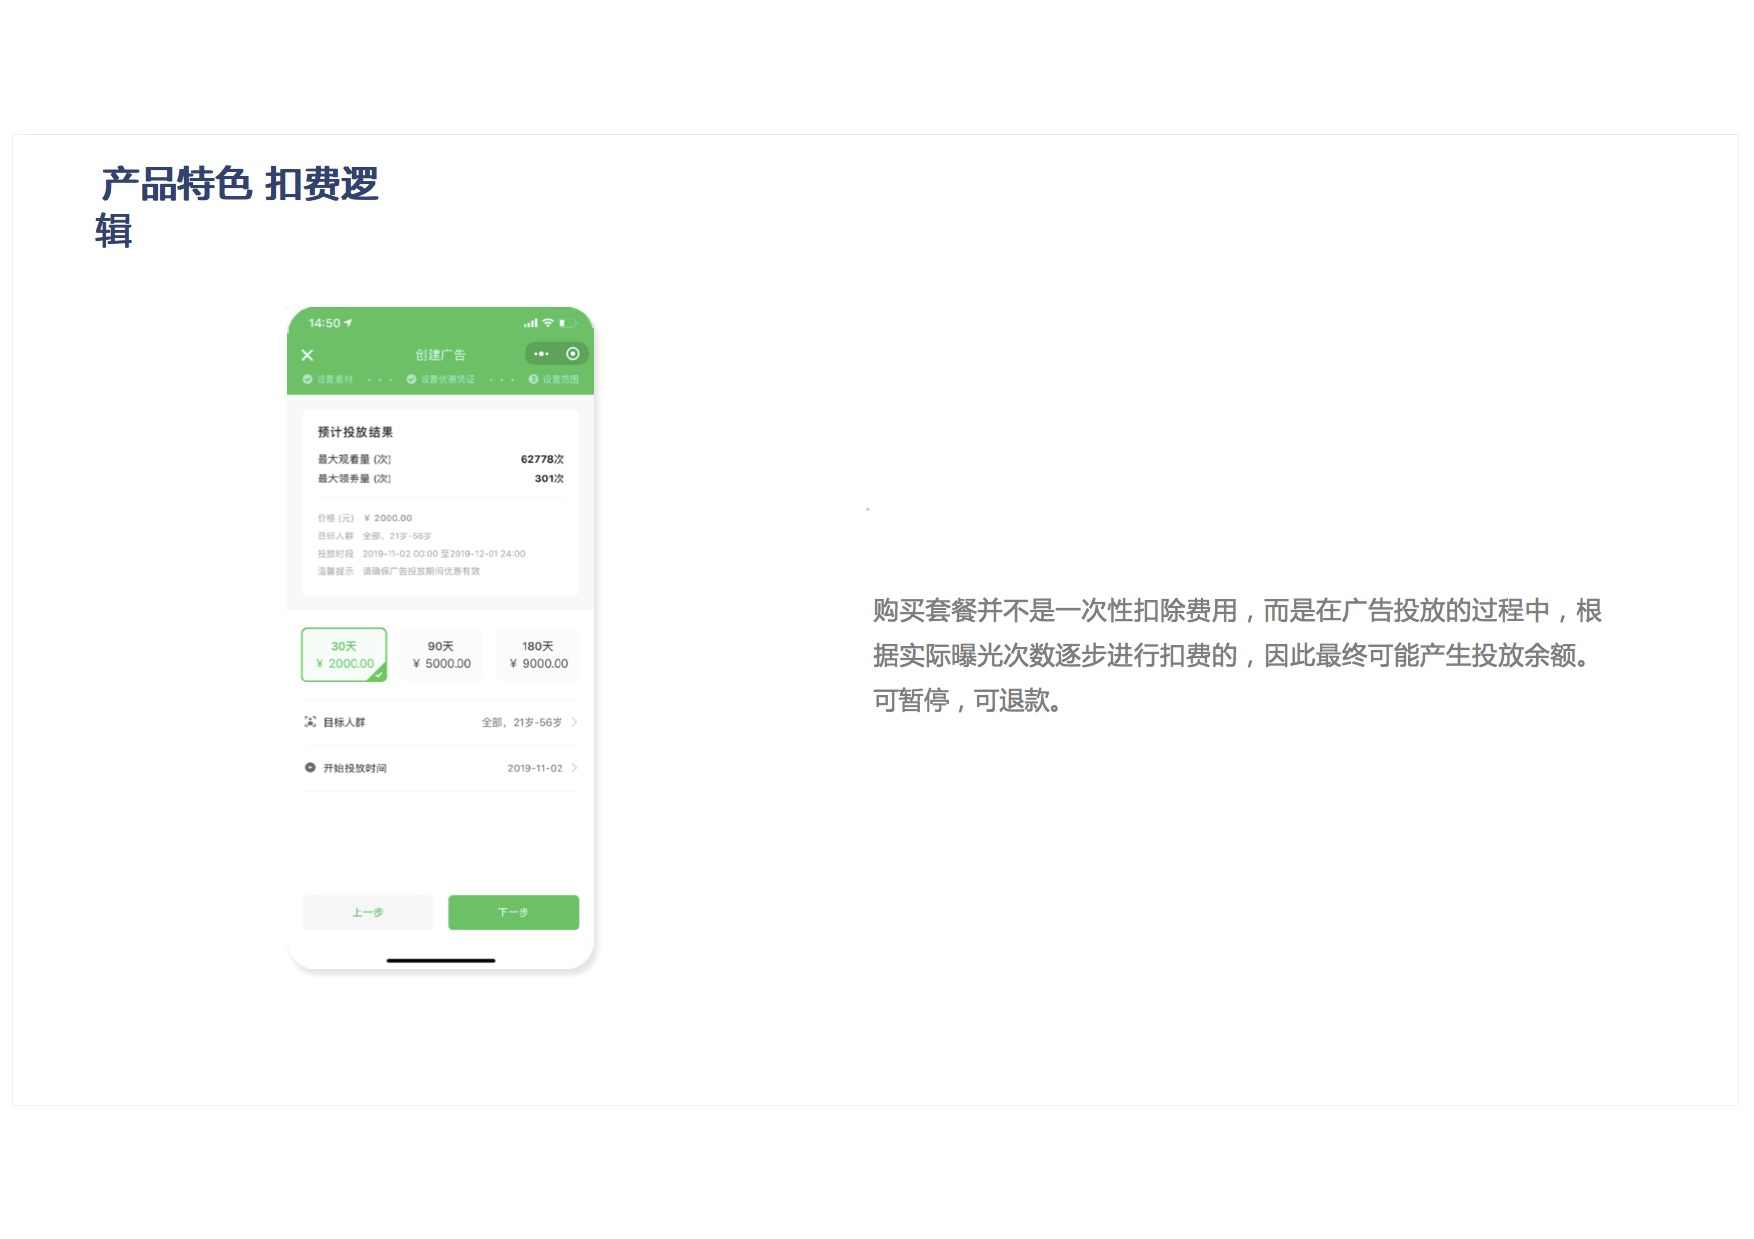Expand 目标人群 with the right chevron
Image resolution: width=1754 pixels, height=1239 pixels.
[574, 722]
